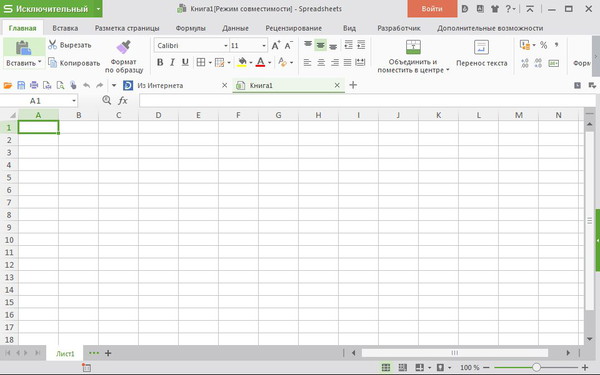Toggle align text left
The width and height of the screenshot is (600, 375).
click(307, 62)
